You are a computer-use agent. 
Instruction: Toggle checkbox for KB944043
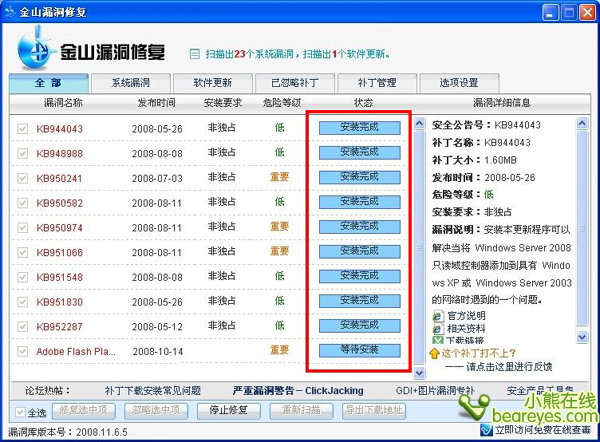click(x=23, y=129)
